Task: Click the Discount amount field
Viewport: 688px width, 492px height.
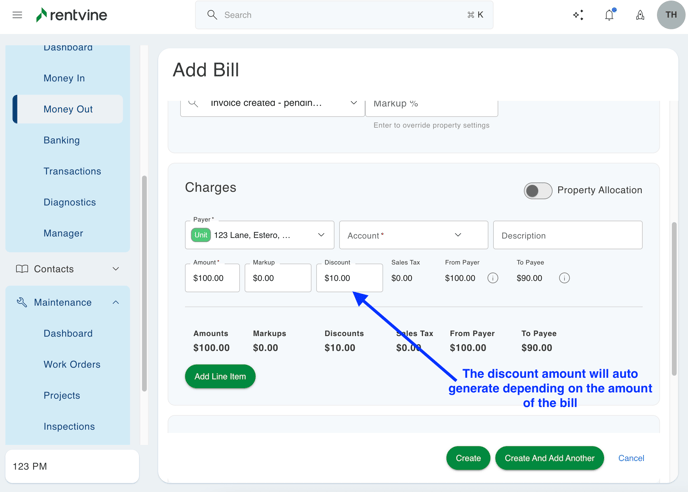Action: coord(349,279)
